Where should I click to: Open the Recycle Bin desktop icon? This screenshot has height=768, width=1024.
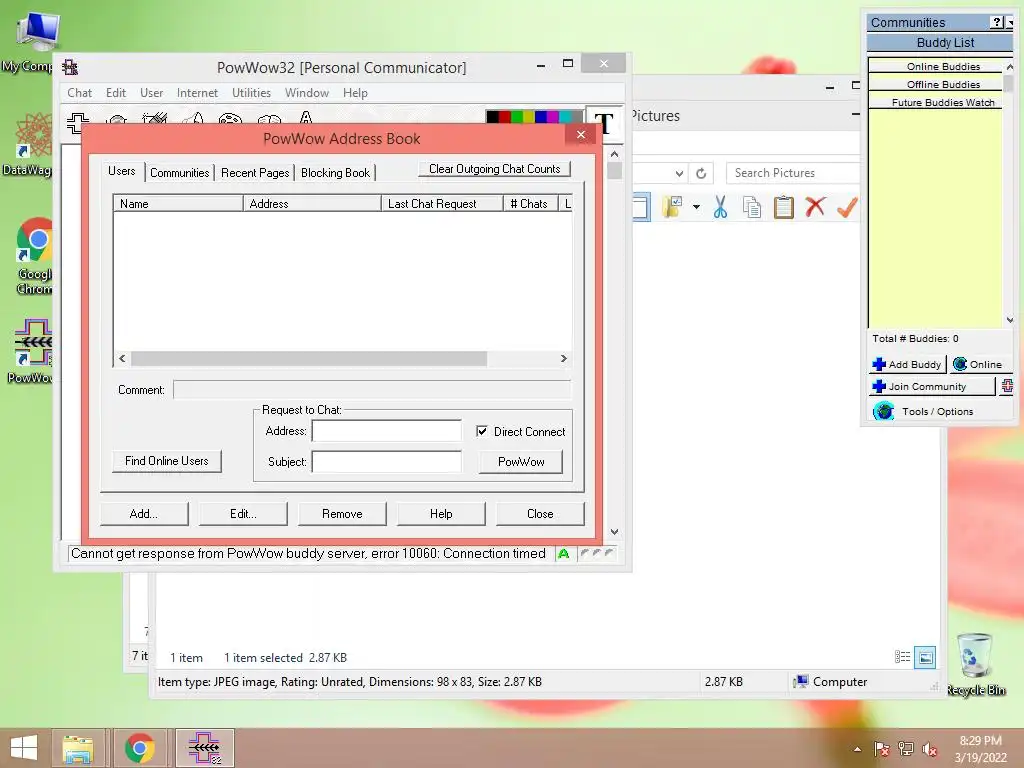[x=975, y=664]
